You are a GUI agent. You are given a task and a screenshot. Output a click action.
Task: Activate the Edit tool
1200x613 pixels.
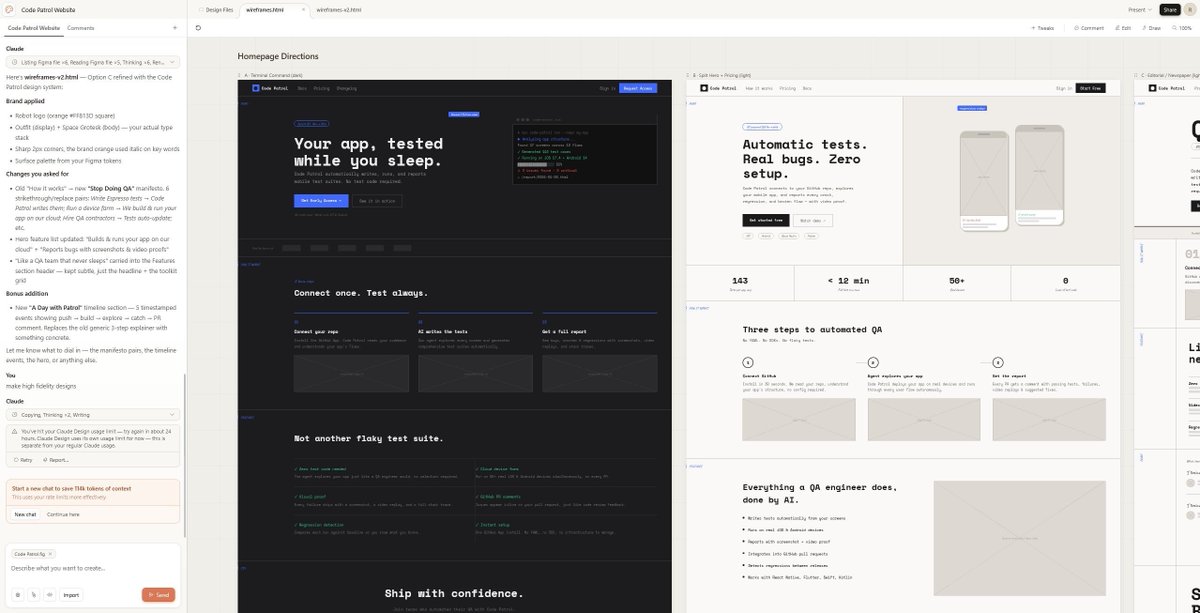coord(1123,28)
